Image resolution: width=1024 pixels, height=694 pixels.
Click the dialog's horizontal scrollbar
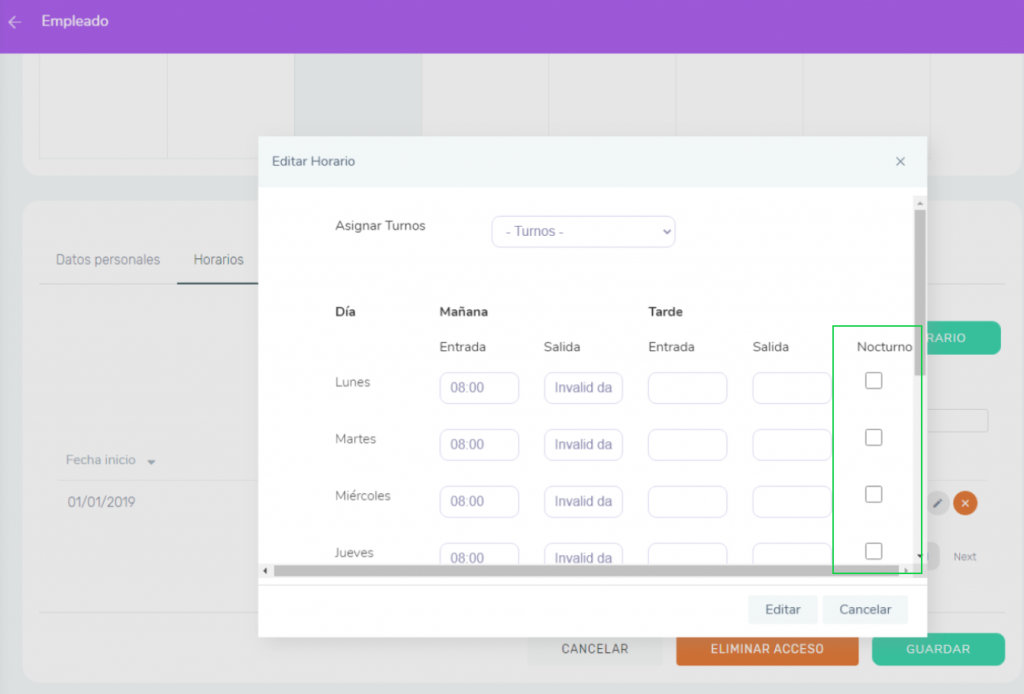(x=580, y=571)
